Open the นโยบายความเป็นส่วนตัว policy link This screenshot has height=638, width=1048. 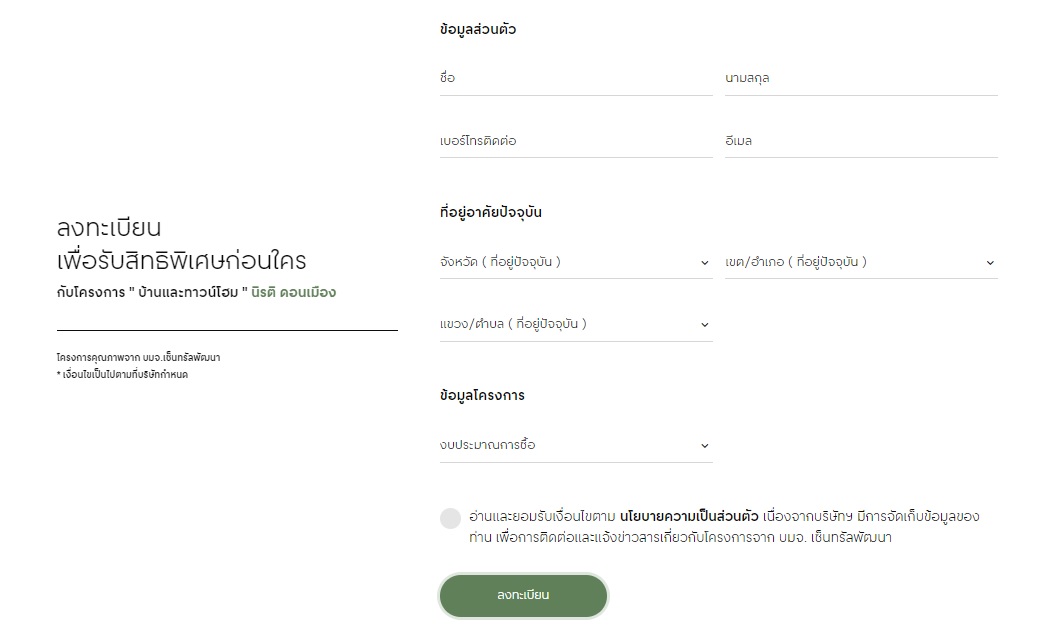689,516
